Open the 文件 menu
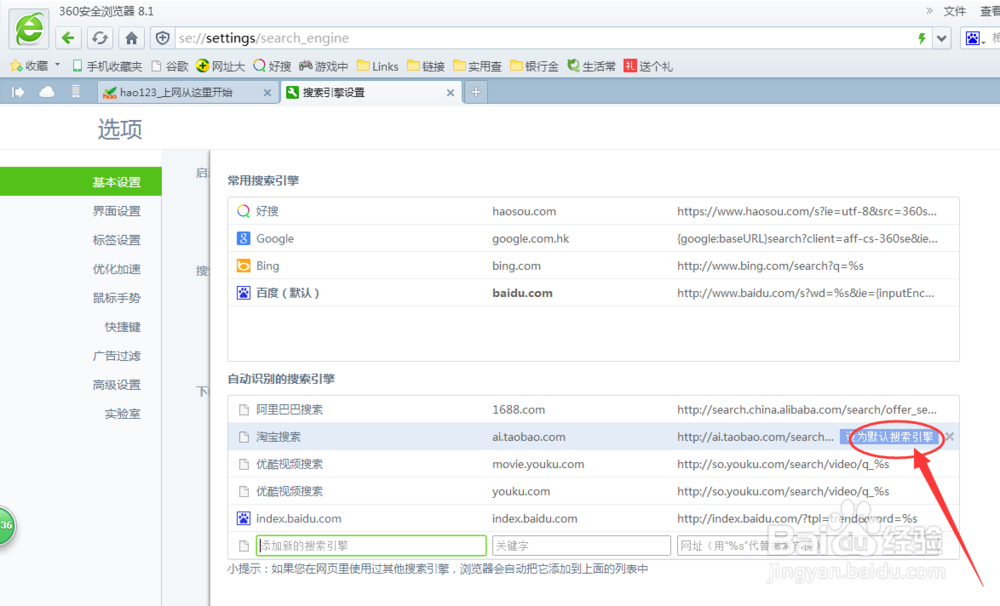The height and width of the screenshot is (606, 1000). tap(955, 11)
